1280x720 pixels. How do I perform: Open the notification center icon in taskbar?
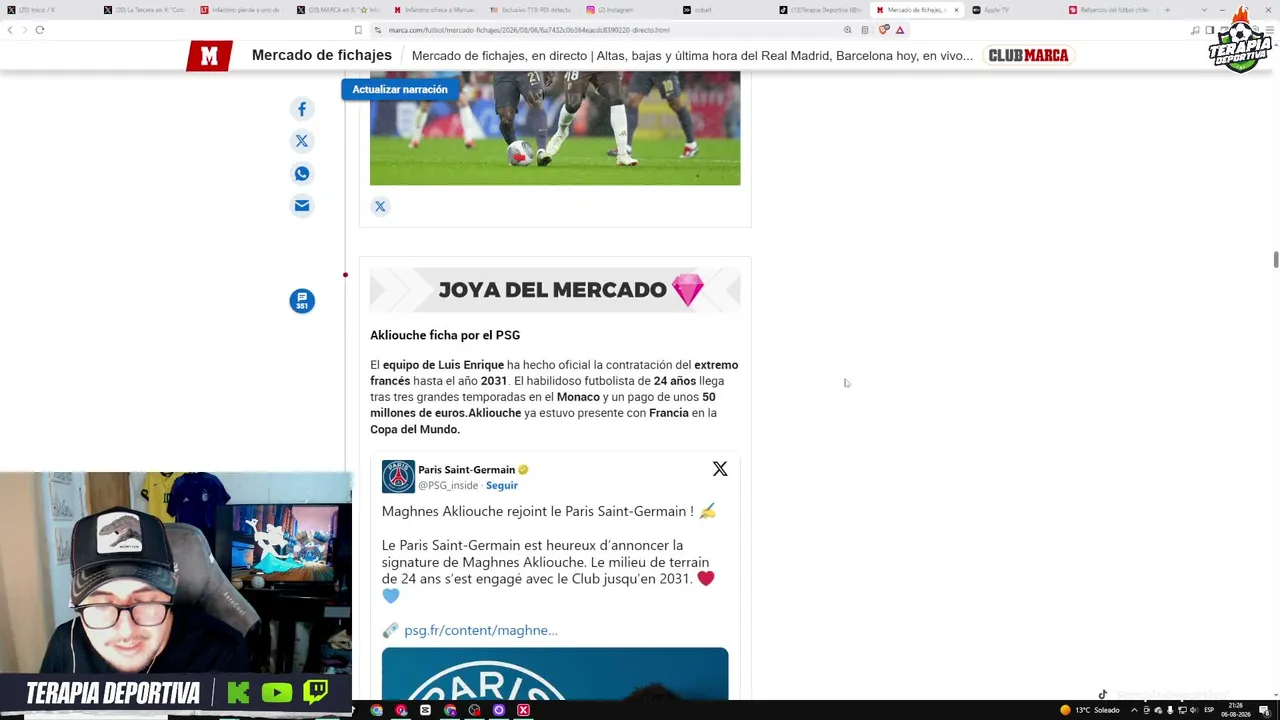[x=1264, y=710]
